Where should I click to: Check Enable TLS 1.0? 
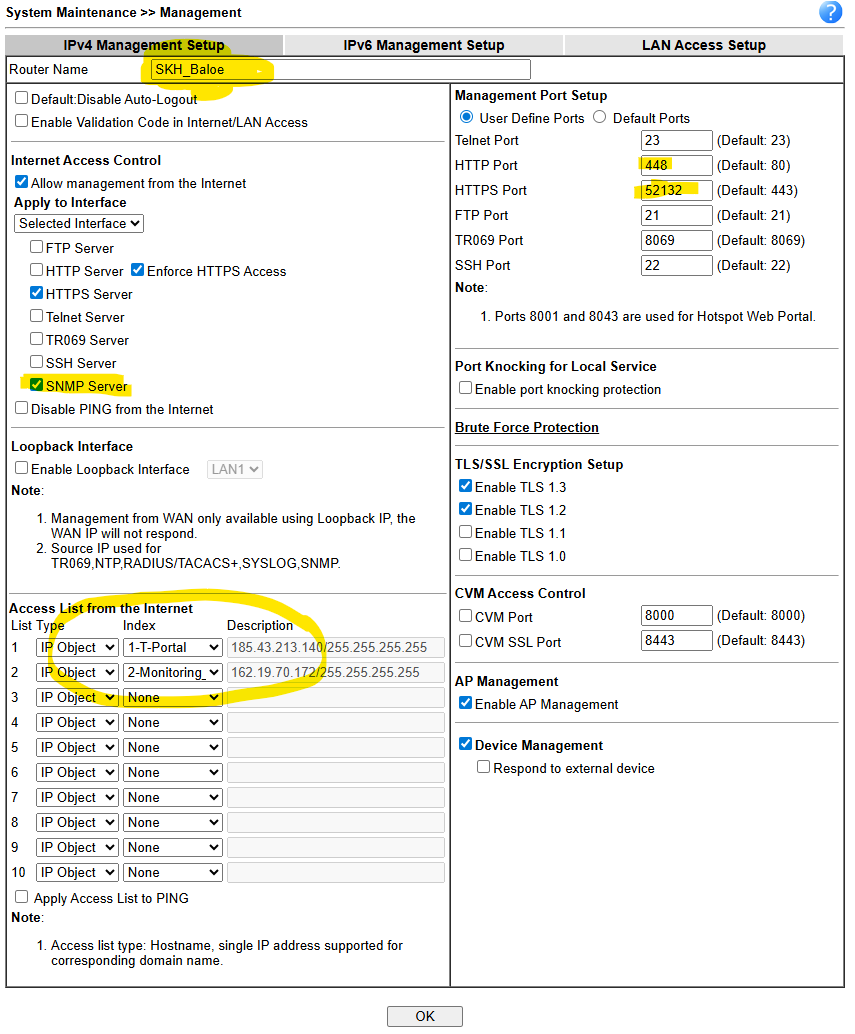[465, 555]
